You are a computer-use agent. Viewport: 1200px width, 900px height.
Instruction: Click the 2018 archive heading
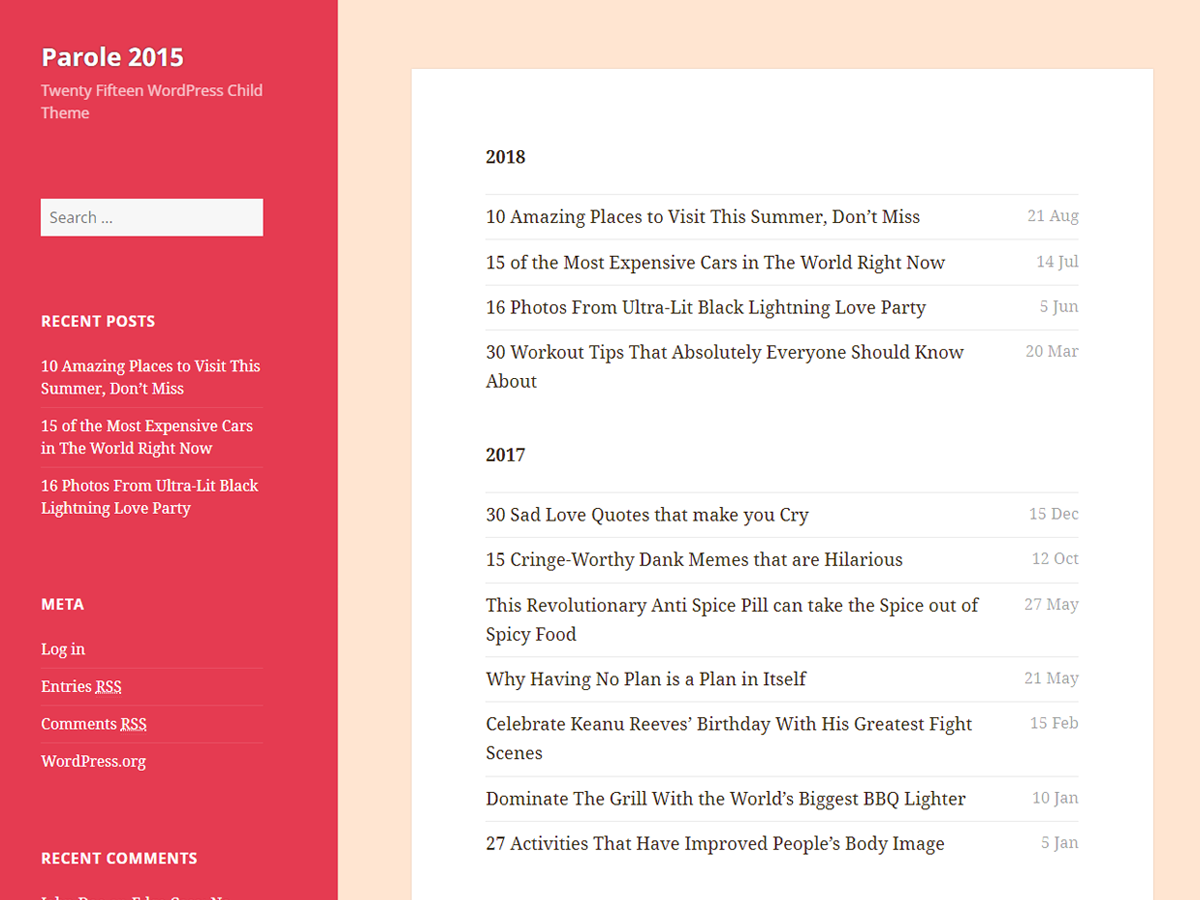coord(505,157)
